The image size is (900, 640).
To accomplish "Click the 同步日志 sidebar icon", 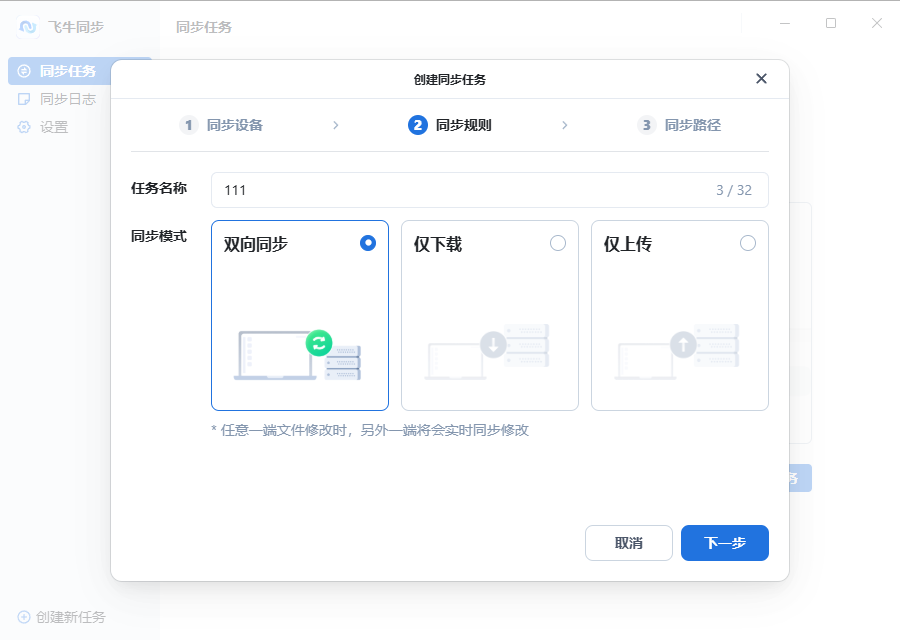I will point(24,99).
